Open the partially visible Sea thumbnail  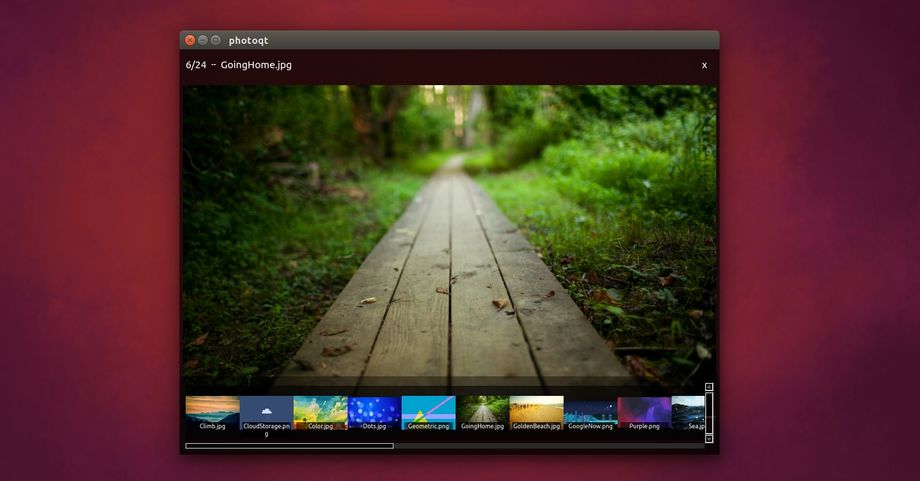tap(688, 413)
